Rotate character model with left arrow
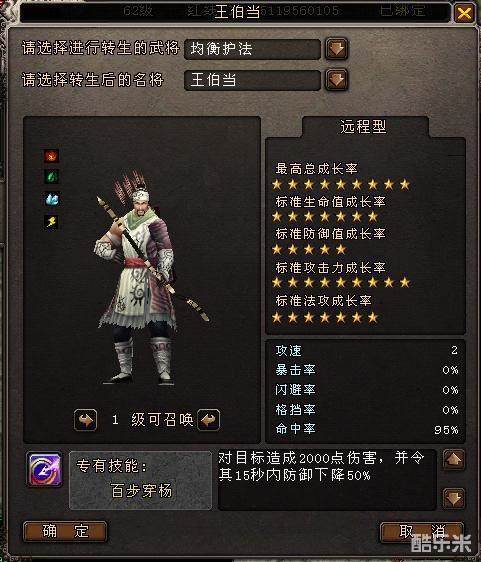Viewport: 481px width, 562px height. 85,420
